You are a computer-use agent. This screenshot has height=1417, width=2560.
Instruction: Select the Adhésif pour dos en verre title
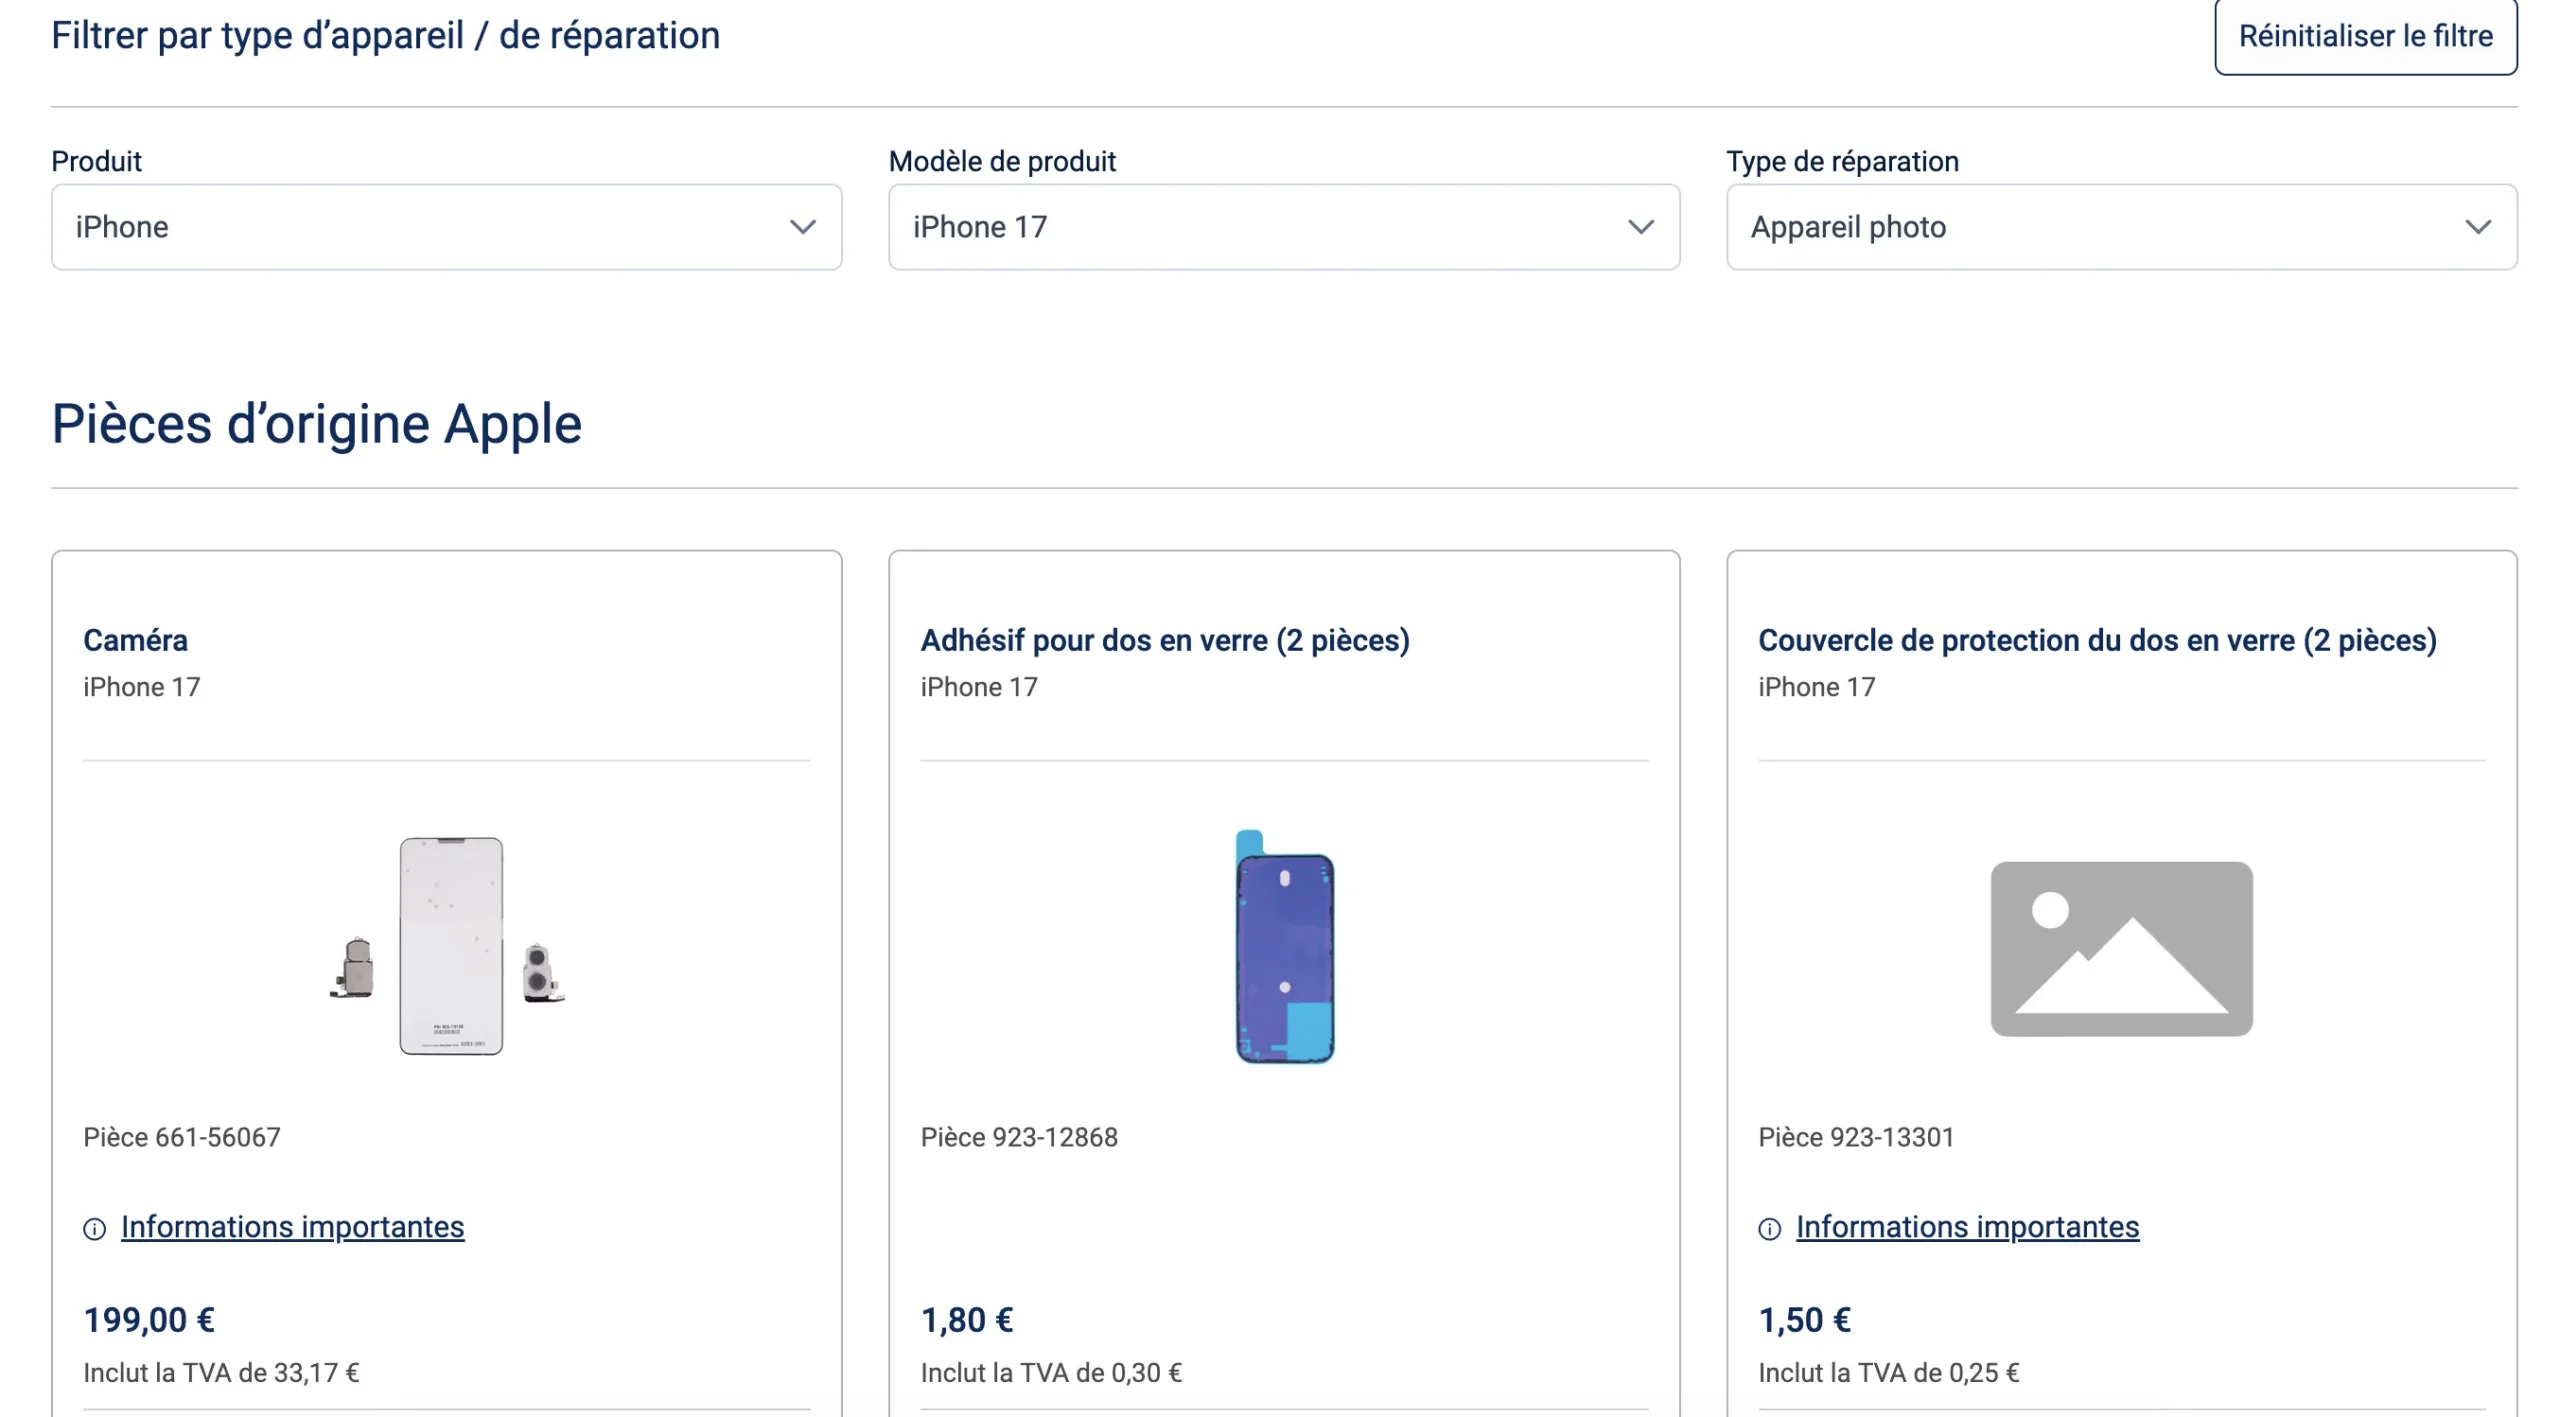coord(1164,640)
